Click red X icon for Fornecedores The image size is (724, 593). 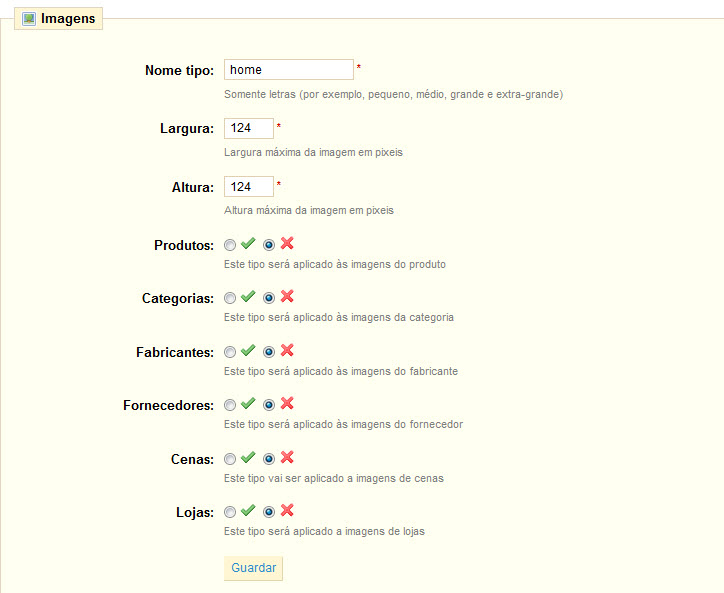tap(287, 404)
